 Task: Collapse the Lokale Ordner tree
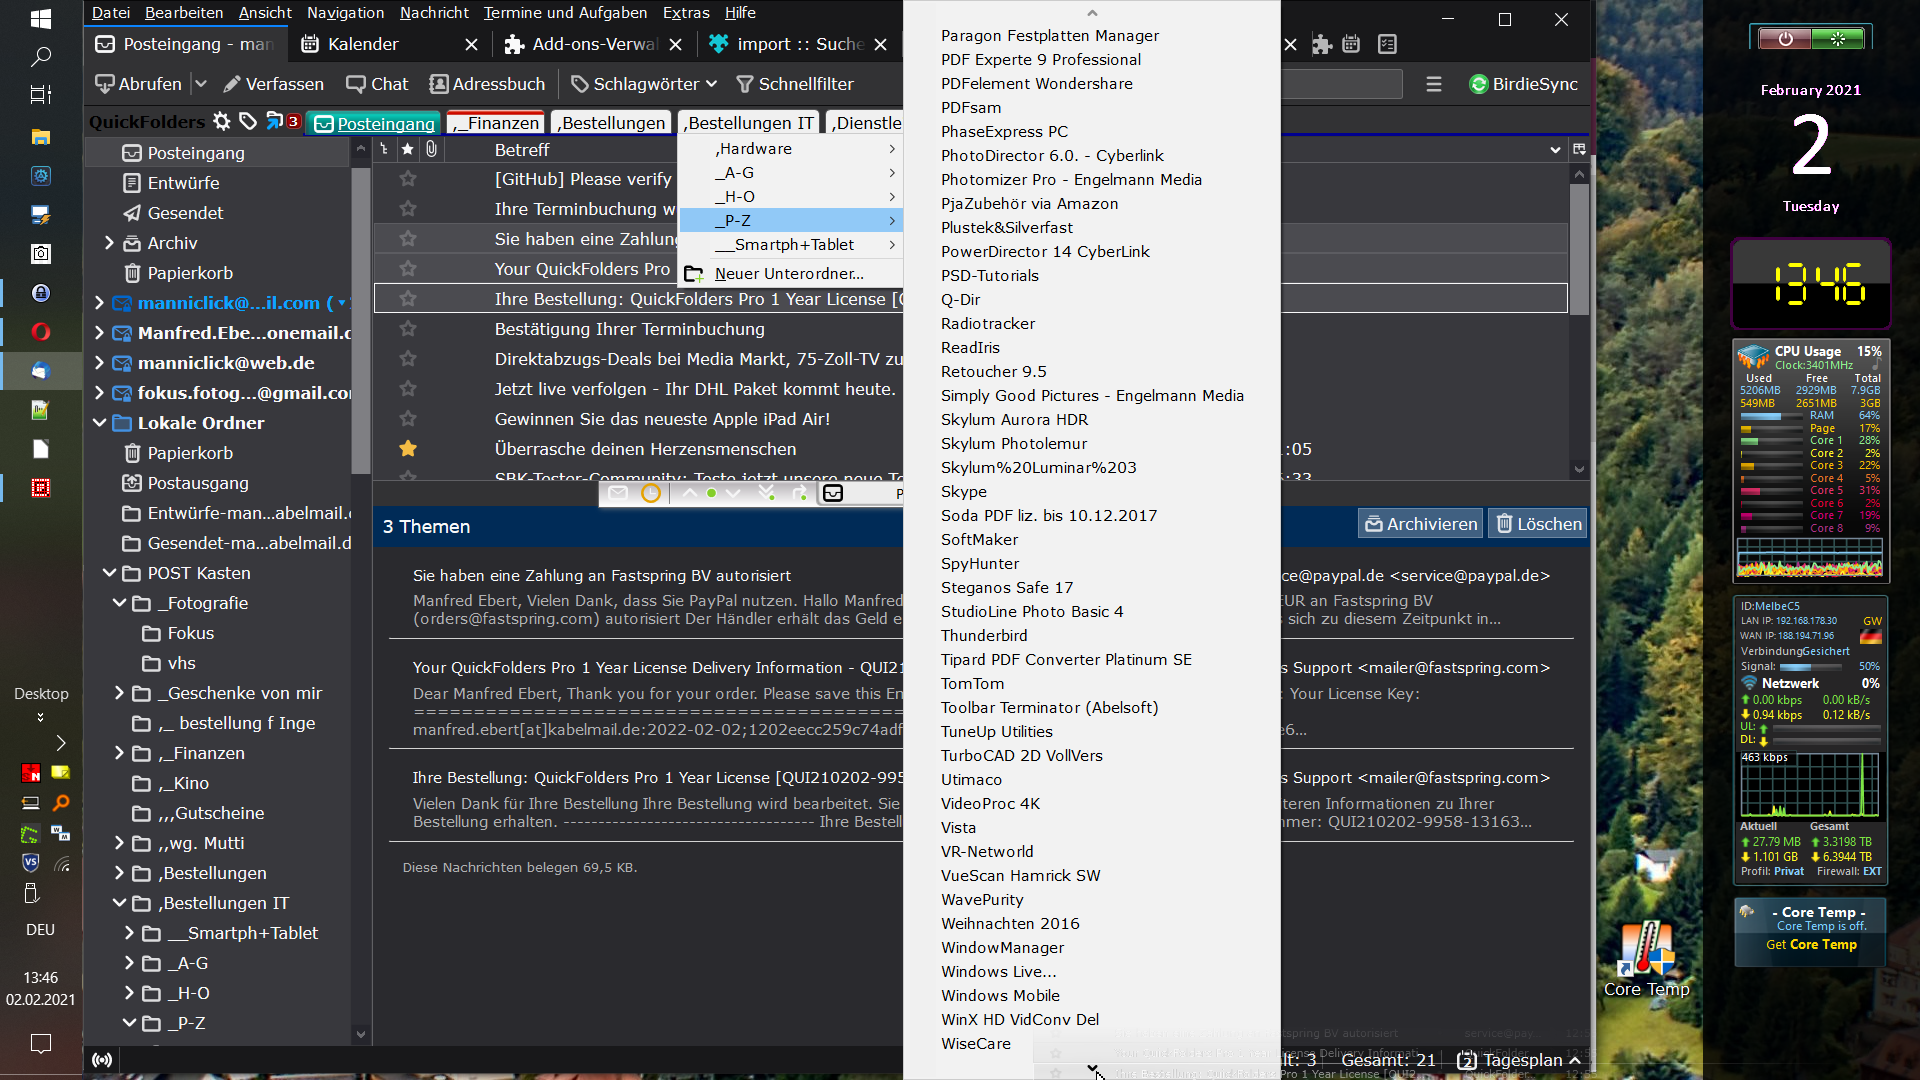pos(99,423)
